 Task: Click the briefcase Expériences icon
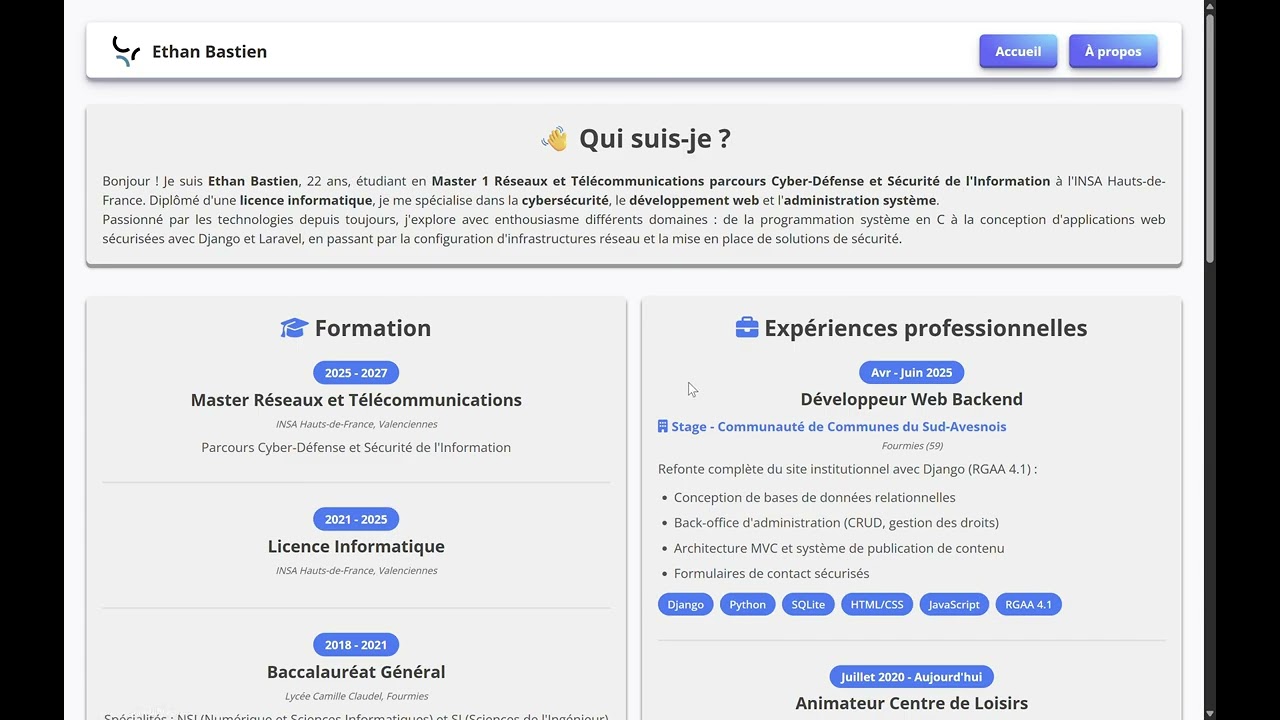[747, 328]
